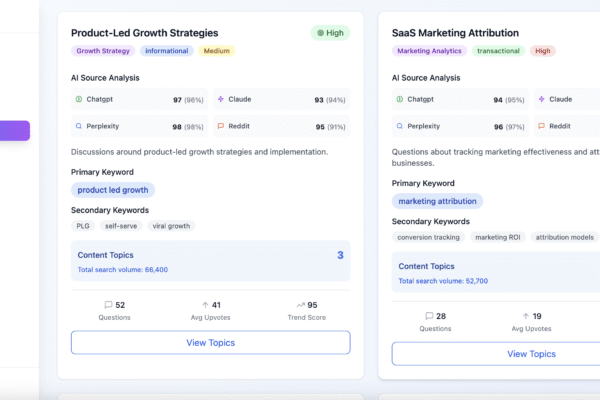The image size is (600, 400).
Task: Click the Reddit icon in SaaS Marketing Attribution card
Action: (x=541, y=126)
